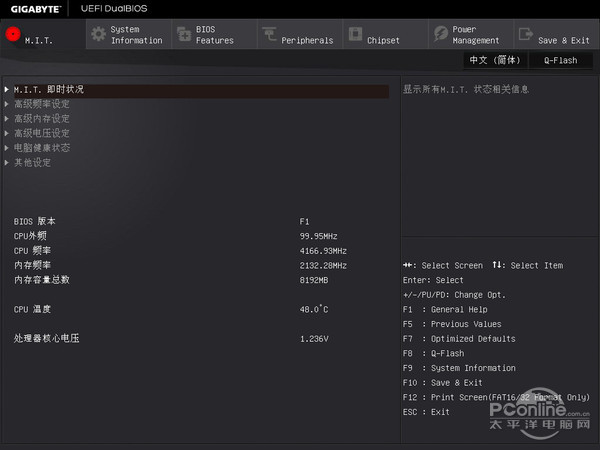
Task: Click the Save & Exit icon
Action: [x=526, y=35]
